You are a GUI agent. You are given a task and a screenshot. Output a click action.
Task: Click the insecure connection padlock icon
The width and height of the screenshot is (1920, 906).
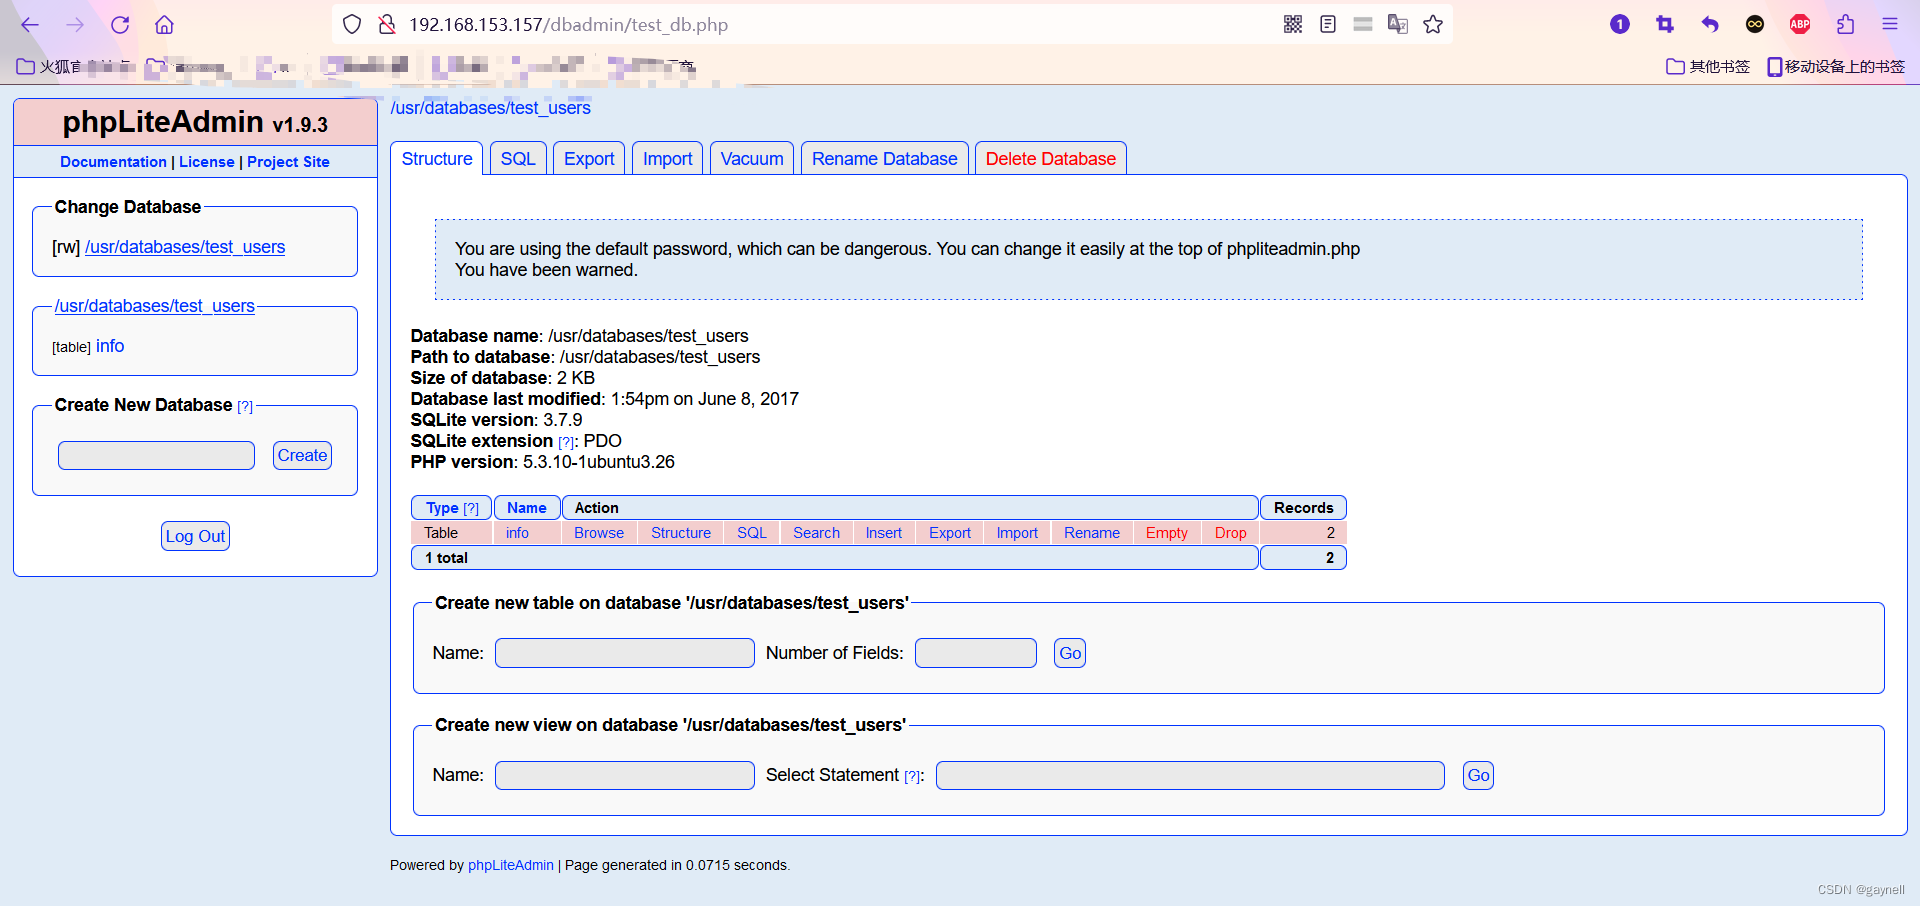coord(387,24)
